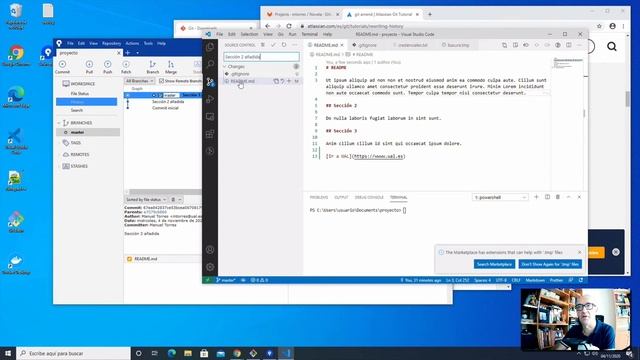This screenshot has width=640, height=360.
Task: Click Search Marketplace button in notification
Action: tap(494, 264)
